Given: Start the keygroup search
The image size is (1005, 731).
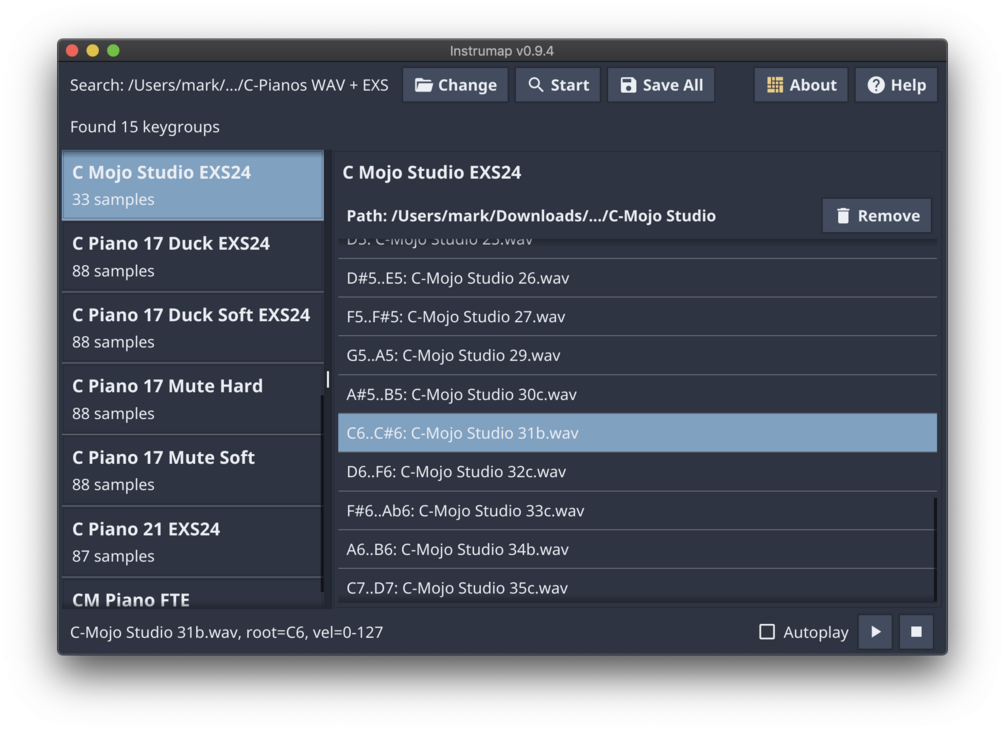Looking at the screenshot, I should [x=558, y=85].
